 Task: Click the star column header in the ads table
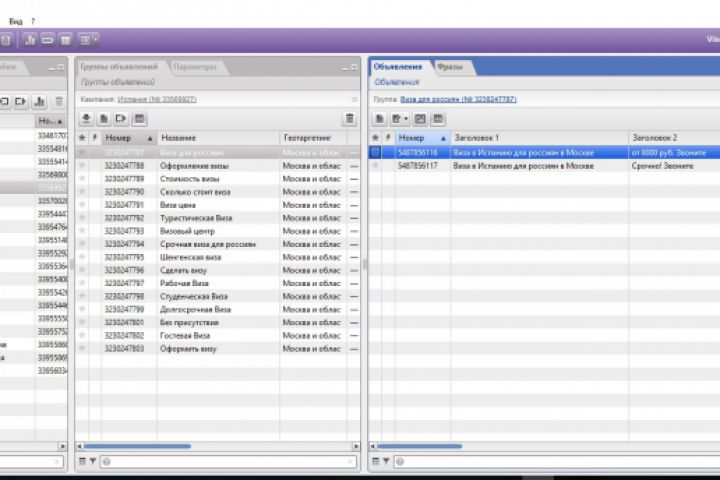[x=375, y=138]
